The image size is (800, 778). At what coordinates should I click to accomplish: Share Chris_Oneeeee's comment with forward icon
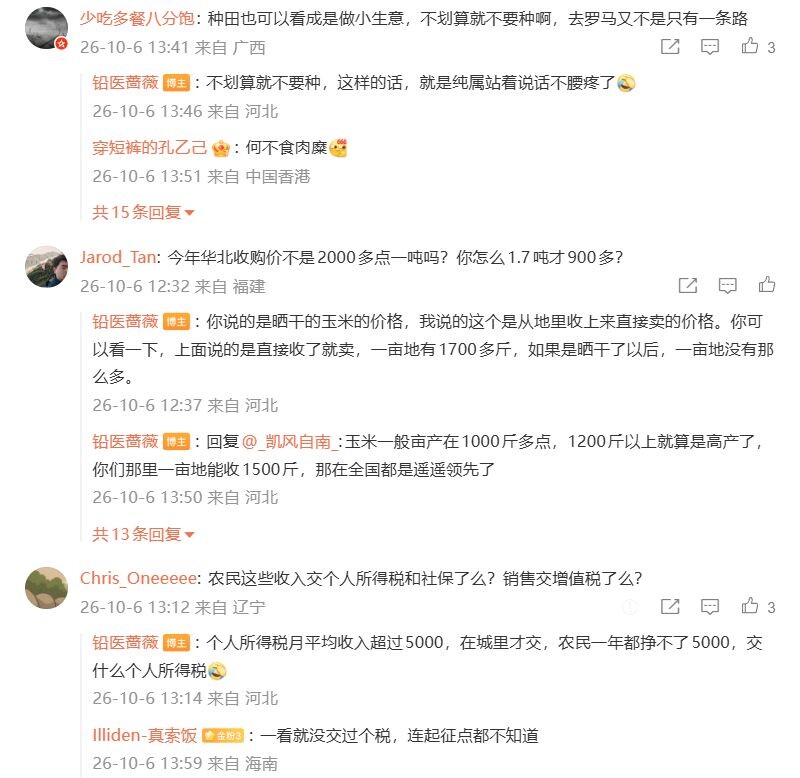[670, 607]
